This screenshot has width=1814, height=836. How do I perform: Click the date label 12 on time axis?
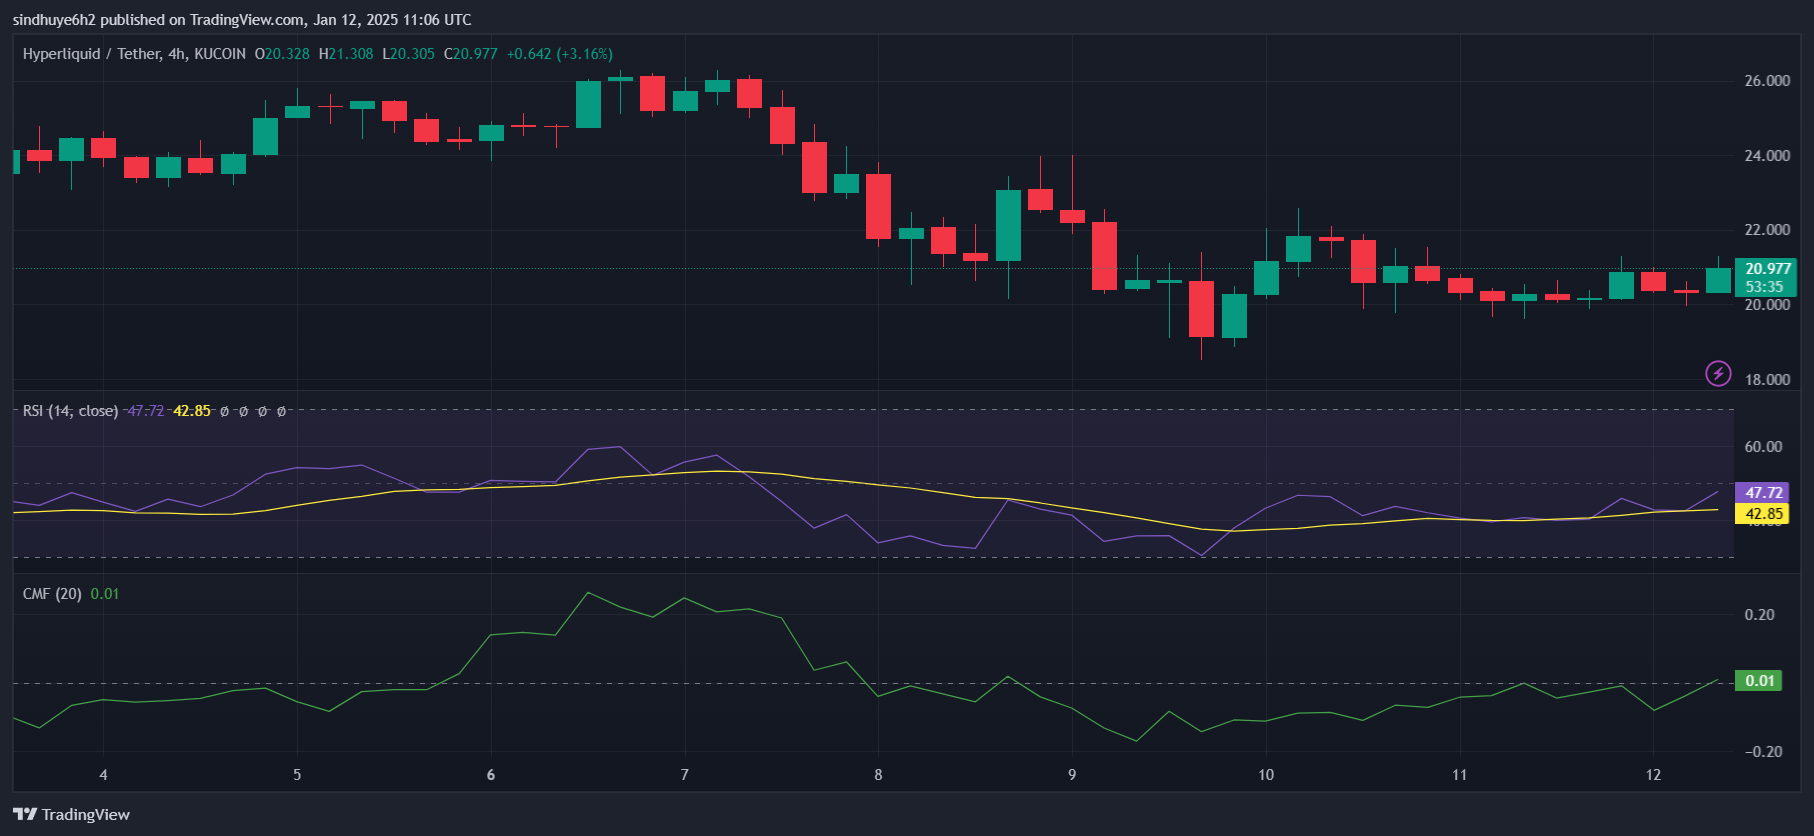[x=1653, y=775]
